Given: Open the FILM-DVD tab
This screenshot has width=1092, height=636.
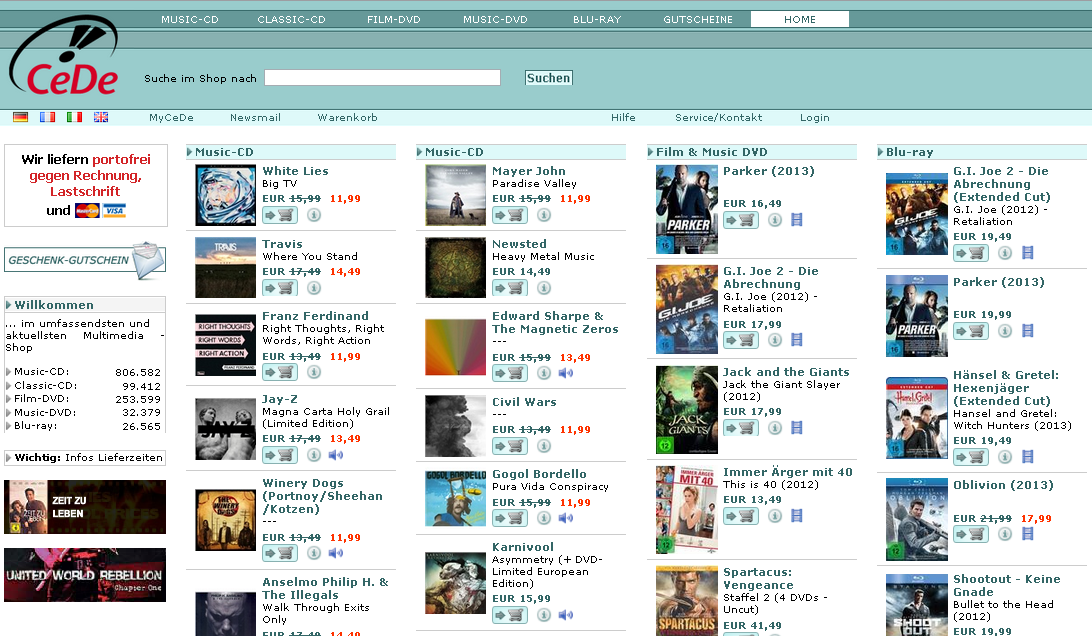Looking at the screenshot, I should point(393,20).
